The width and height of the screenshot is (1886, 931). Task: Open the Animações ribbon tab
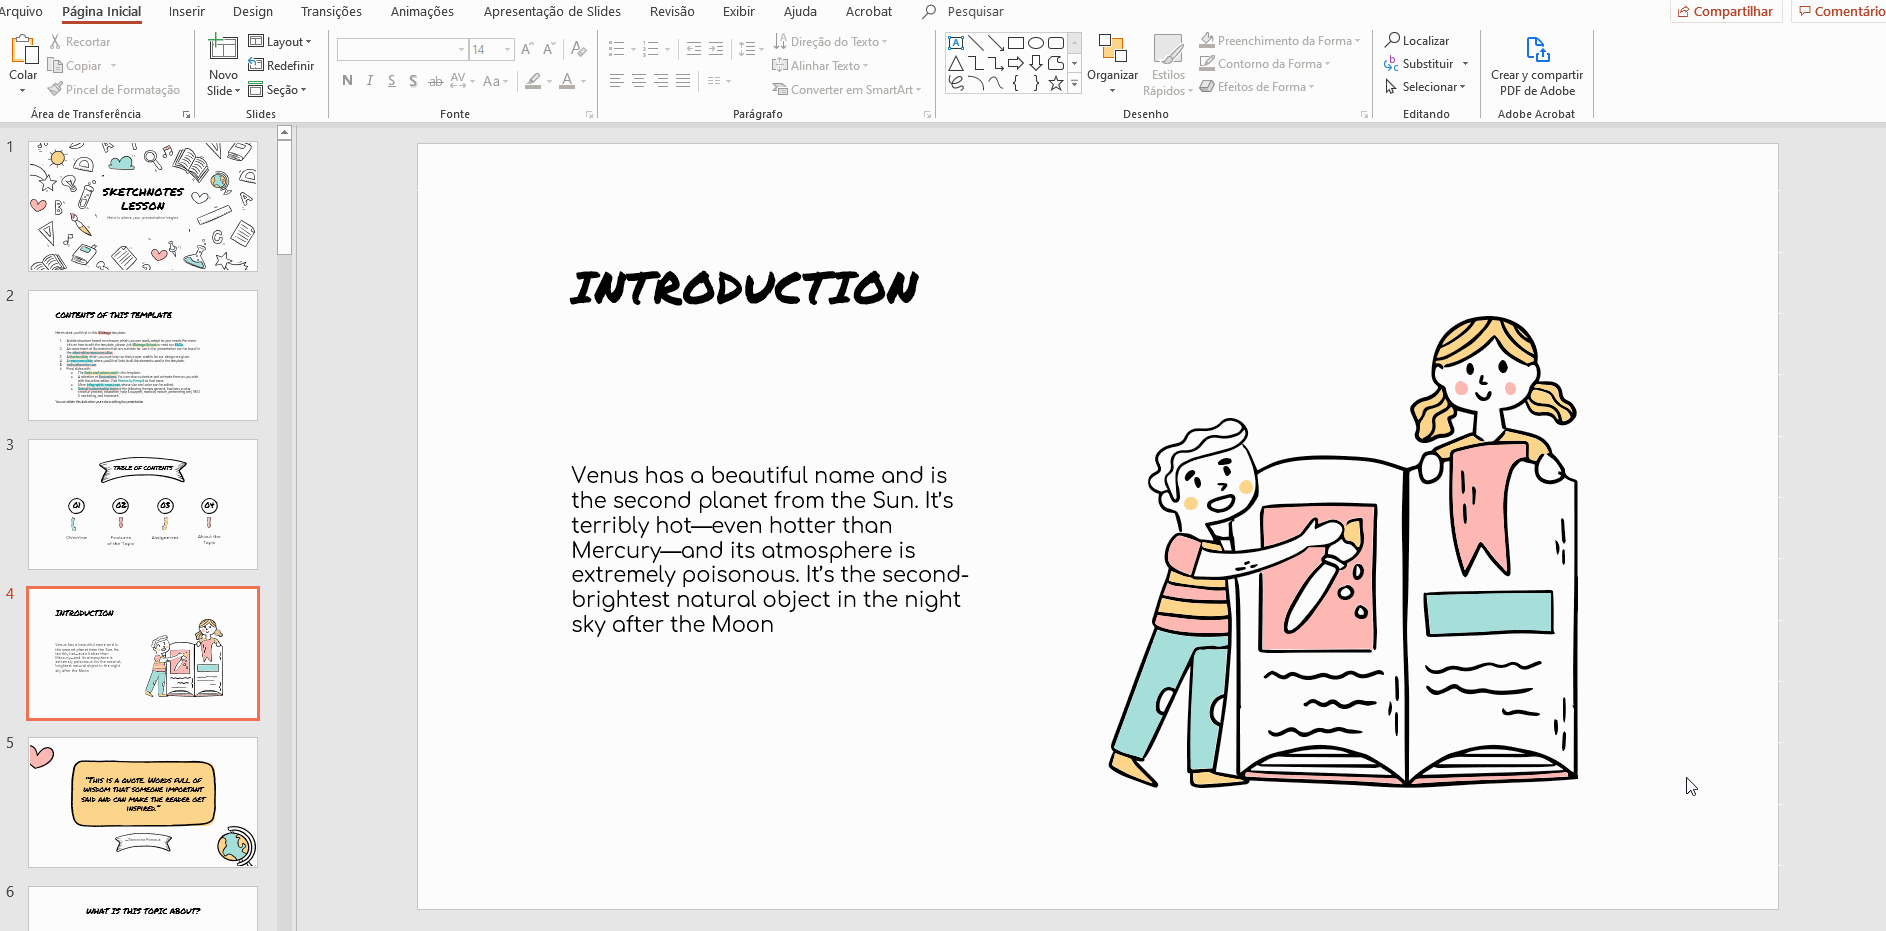[x=422, y=12]
